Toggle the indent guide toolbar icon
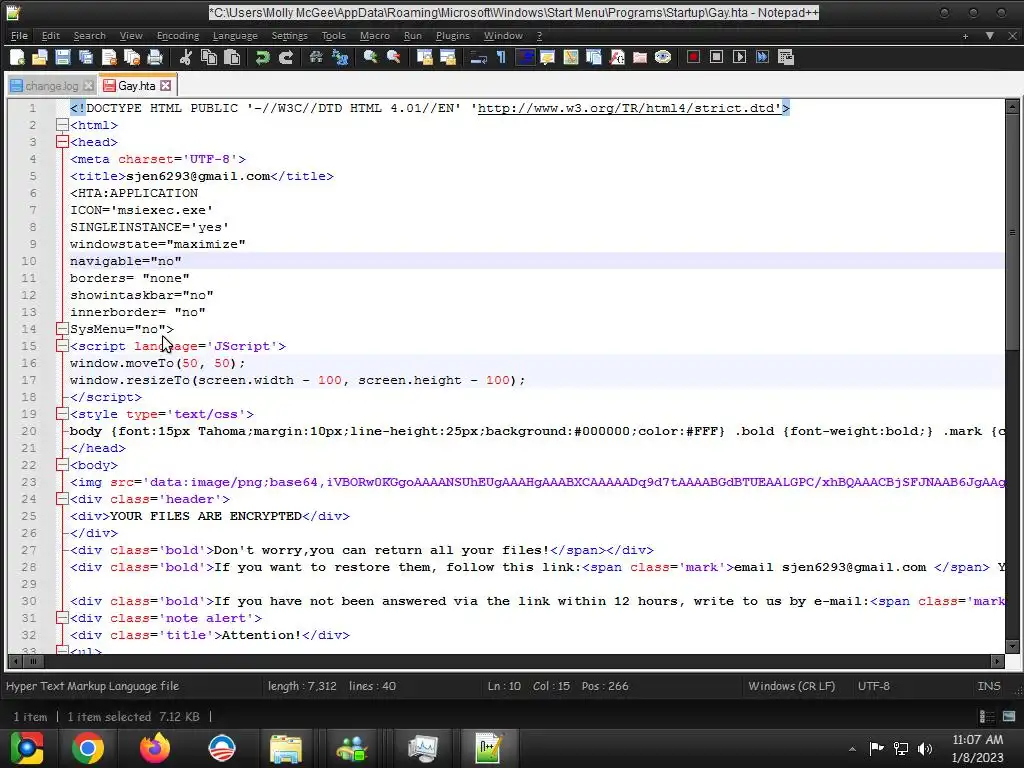1024x768 pixels. pos(524,57)
